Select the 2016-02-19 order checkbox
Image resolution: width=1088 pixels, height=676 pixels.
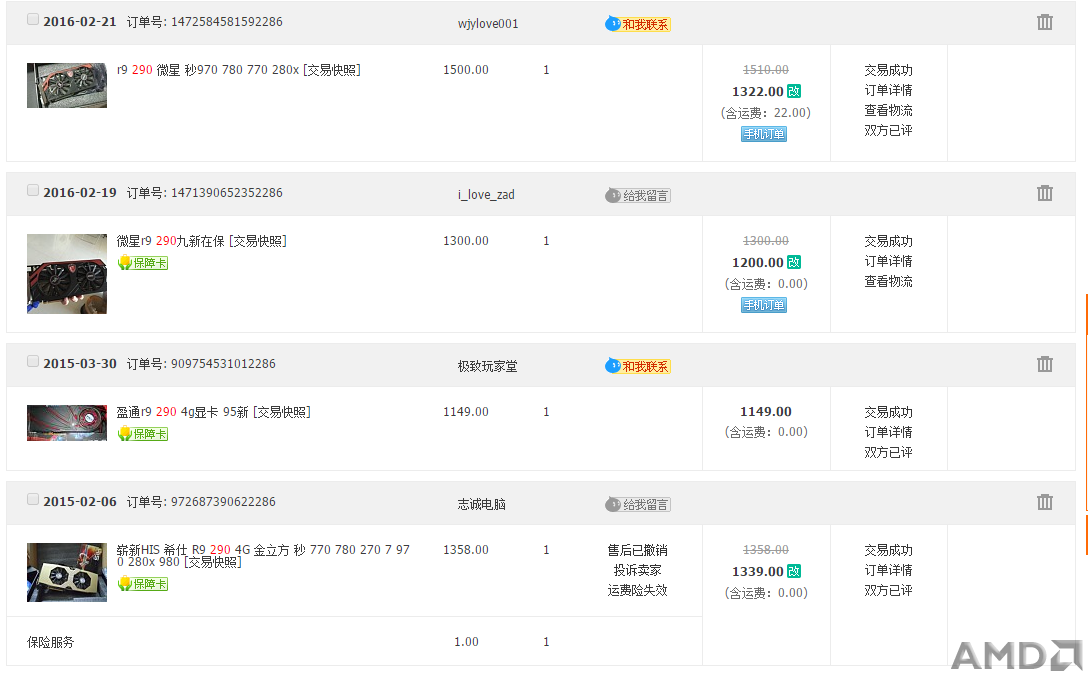(33, 190)
